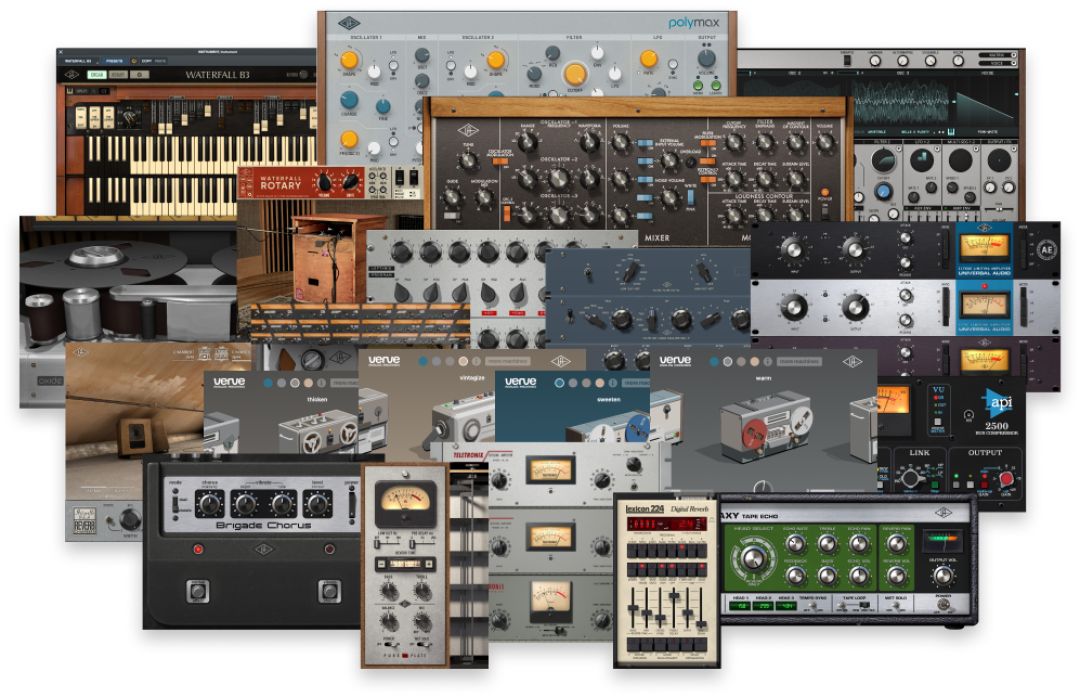This screenshot has width=1080, height=697.
Task: Click the OUTPUT VOLUME knob in PolyMax
Action: pos(706,59)
